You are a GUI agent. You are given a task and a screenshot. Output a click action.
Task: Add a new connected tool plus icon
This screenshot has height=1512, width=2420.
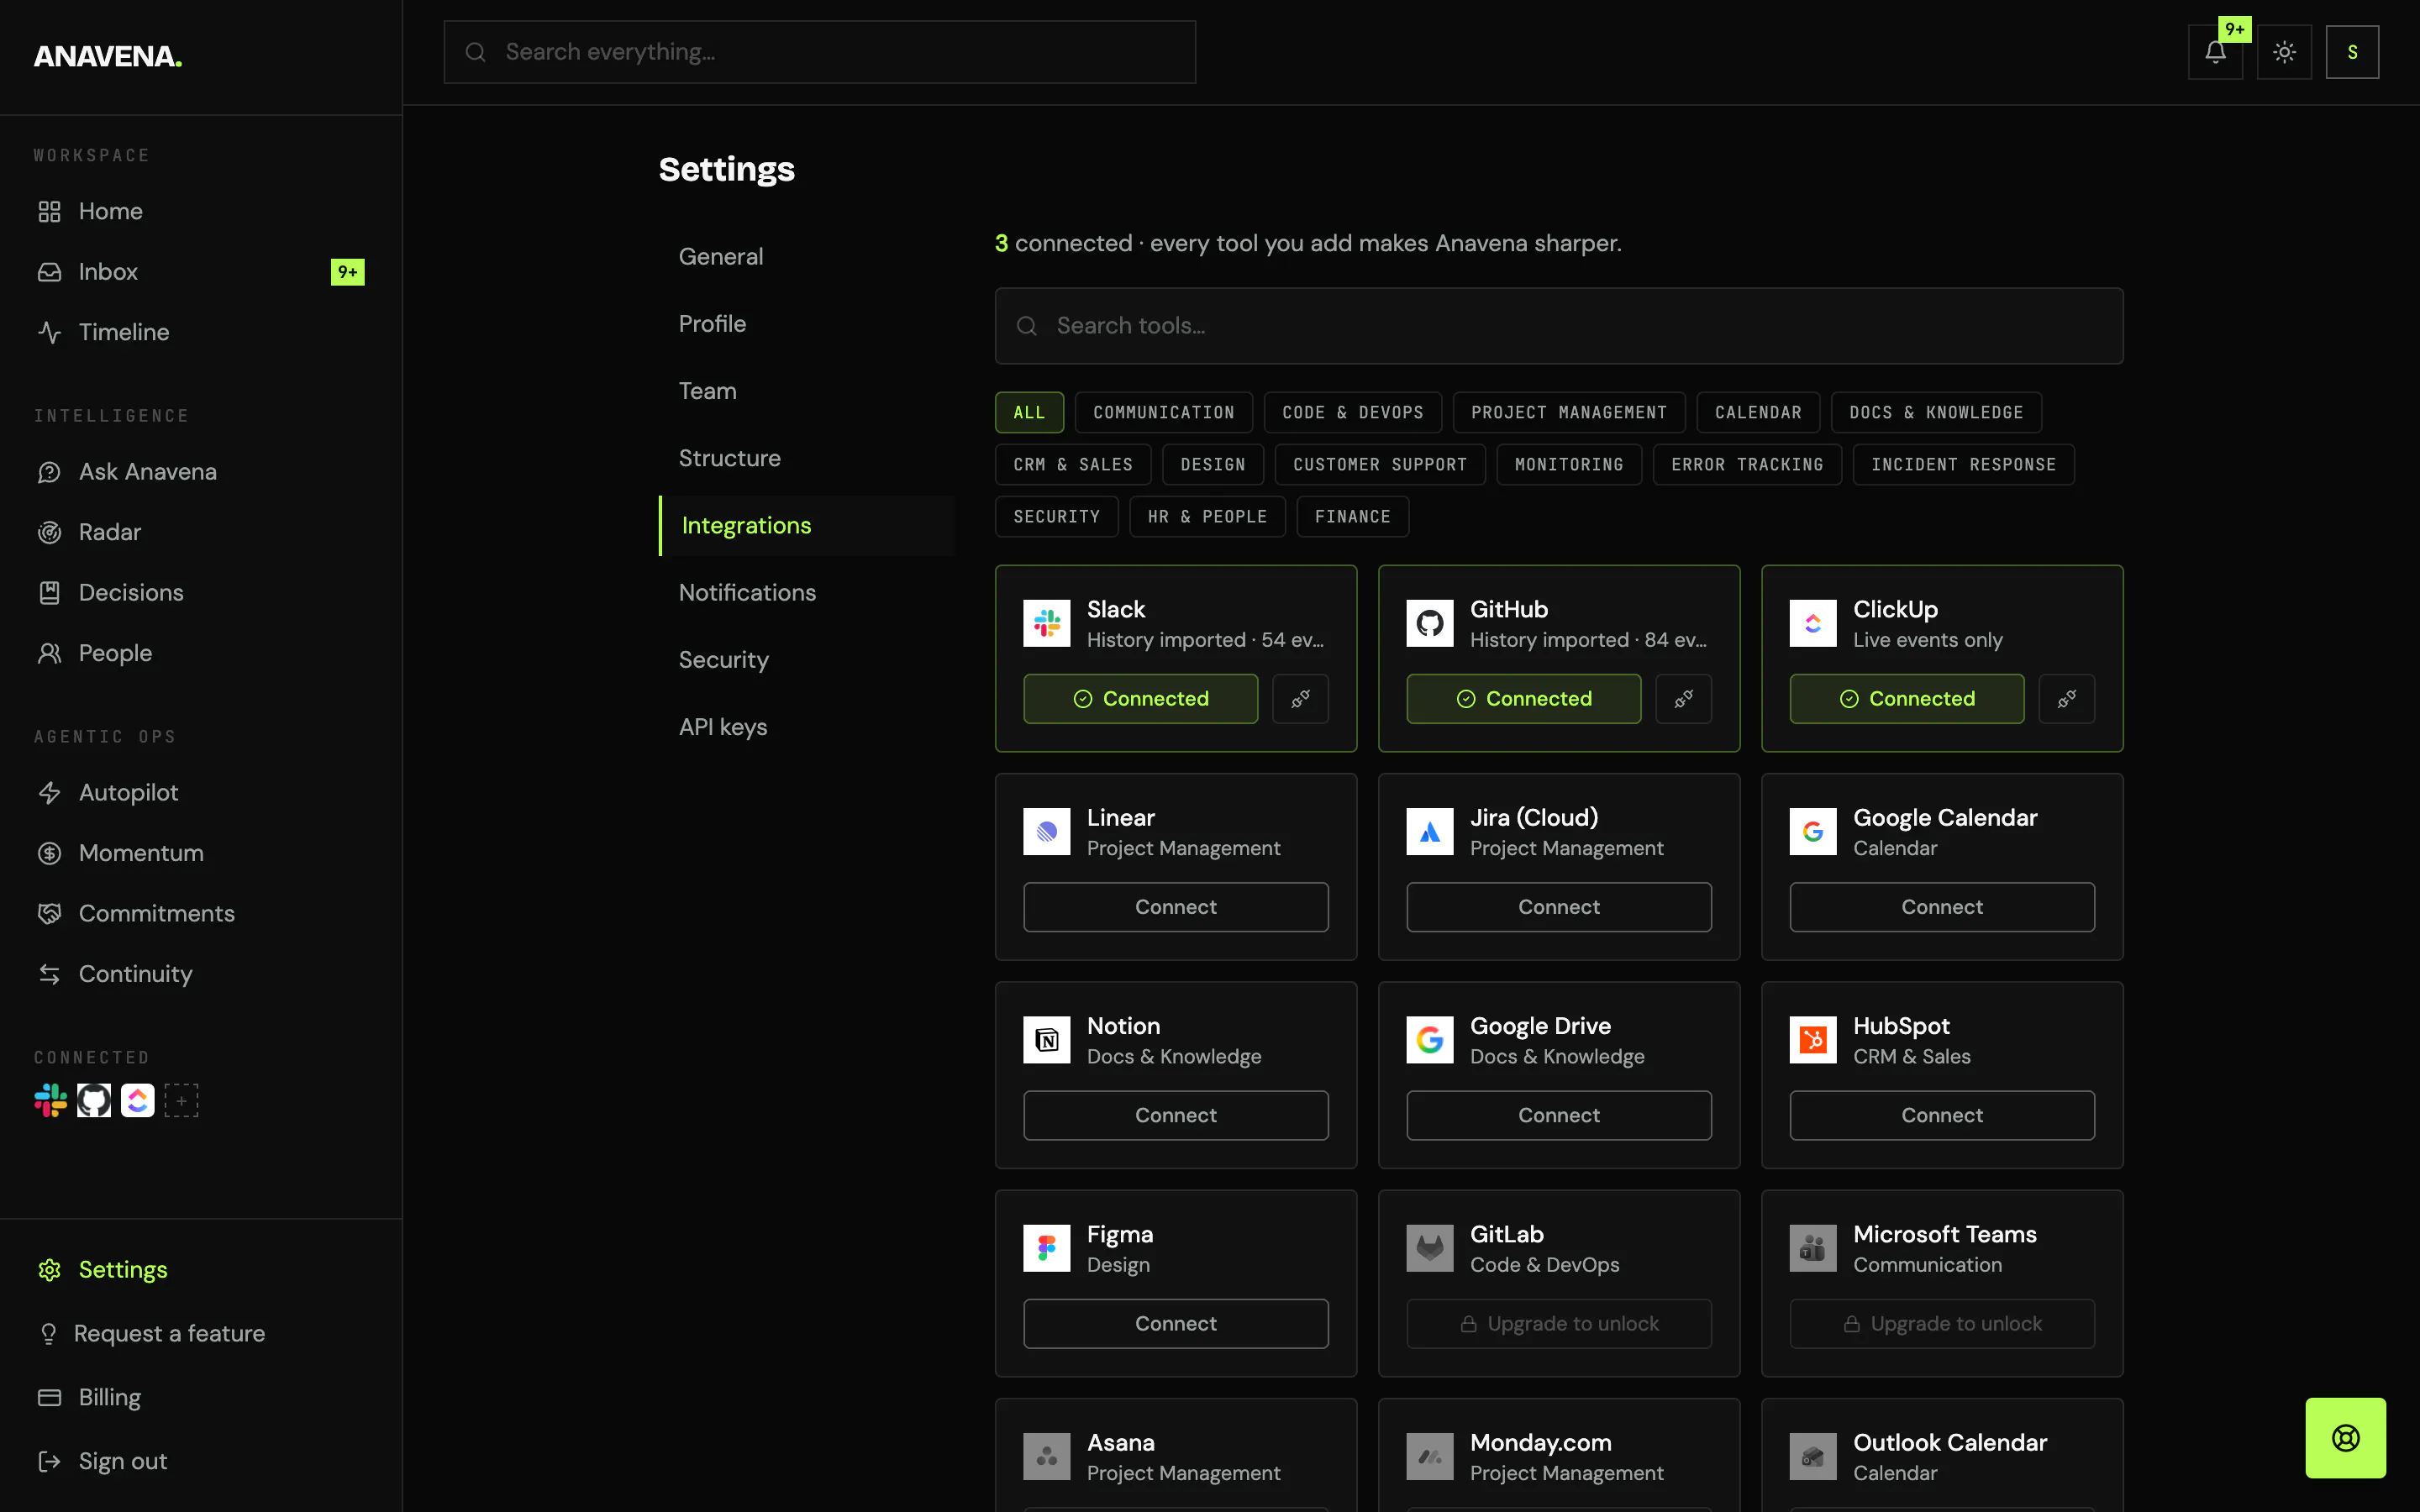tap(181, 1100)
